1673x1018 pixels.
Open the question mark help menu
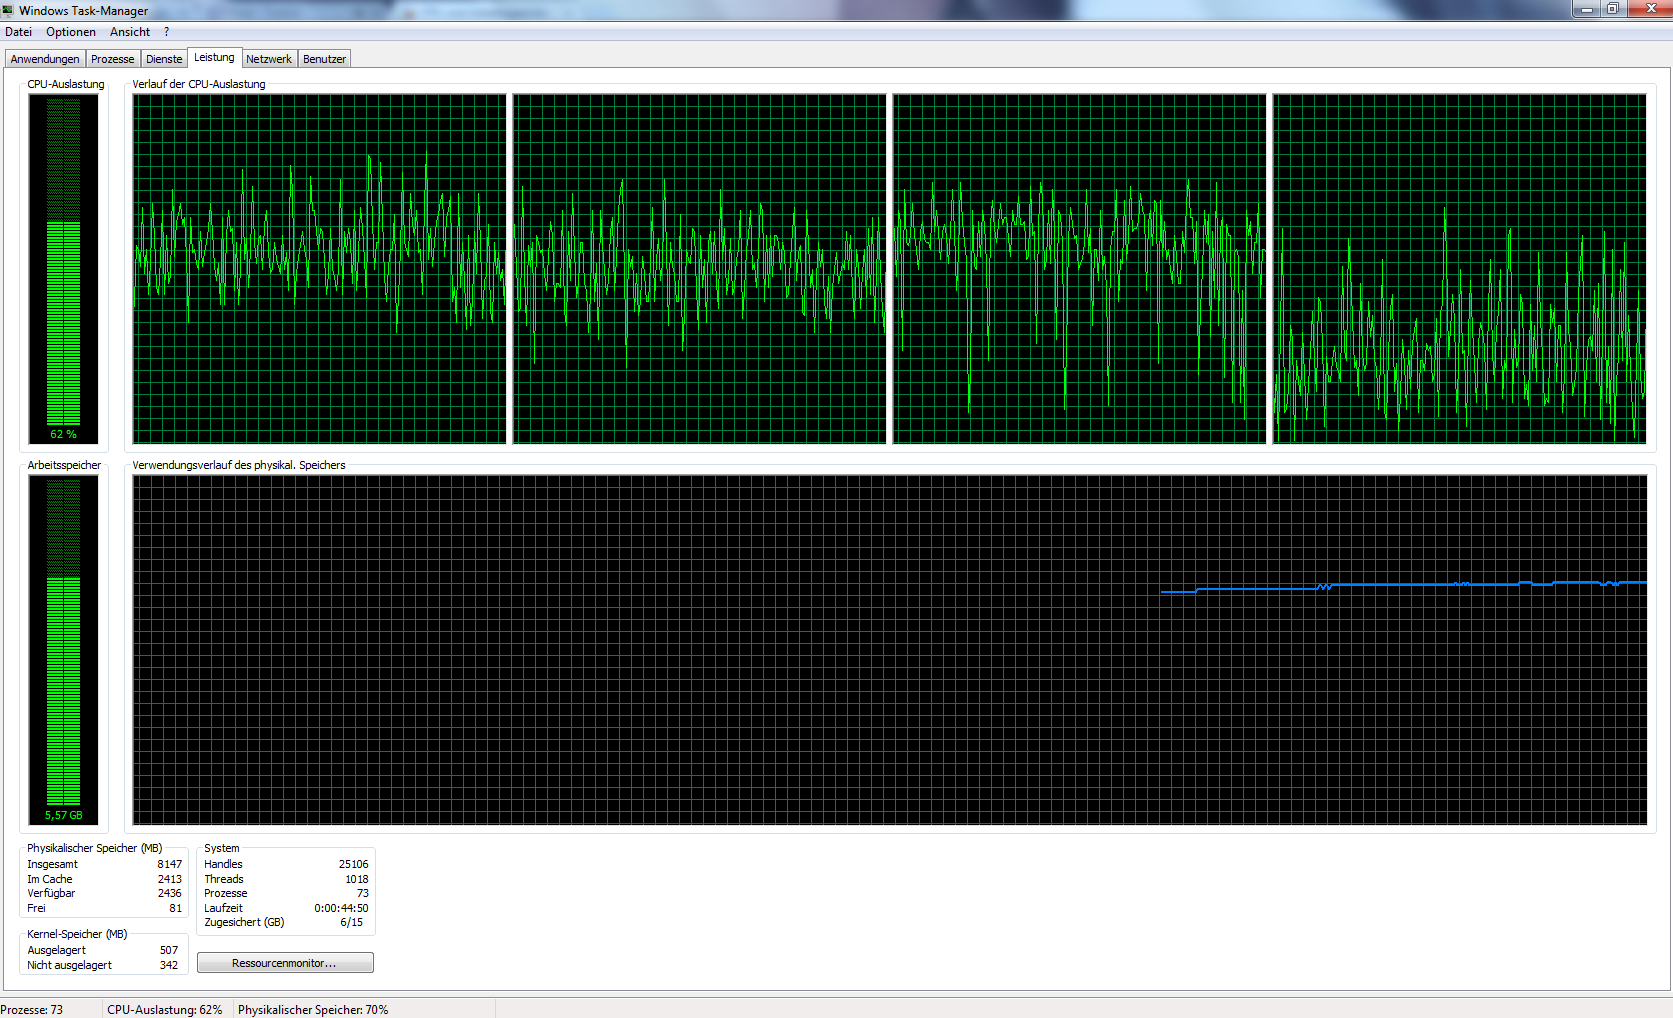click(166, 32)
